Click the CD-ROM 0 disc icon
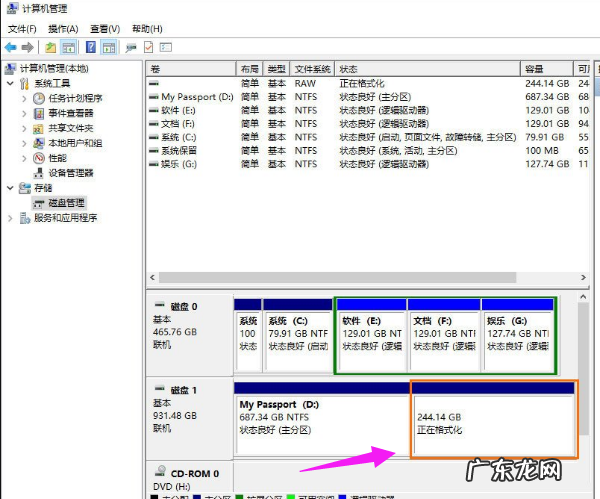Viewport: 600px width, 499px height. tap(161, 471)
